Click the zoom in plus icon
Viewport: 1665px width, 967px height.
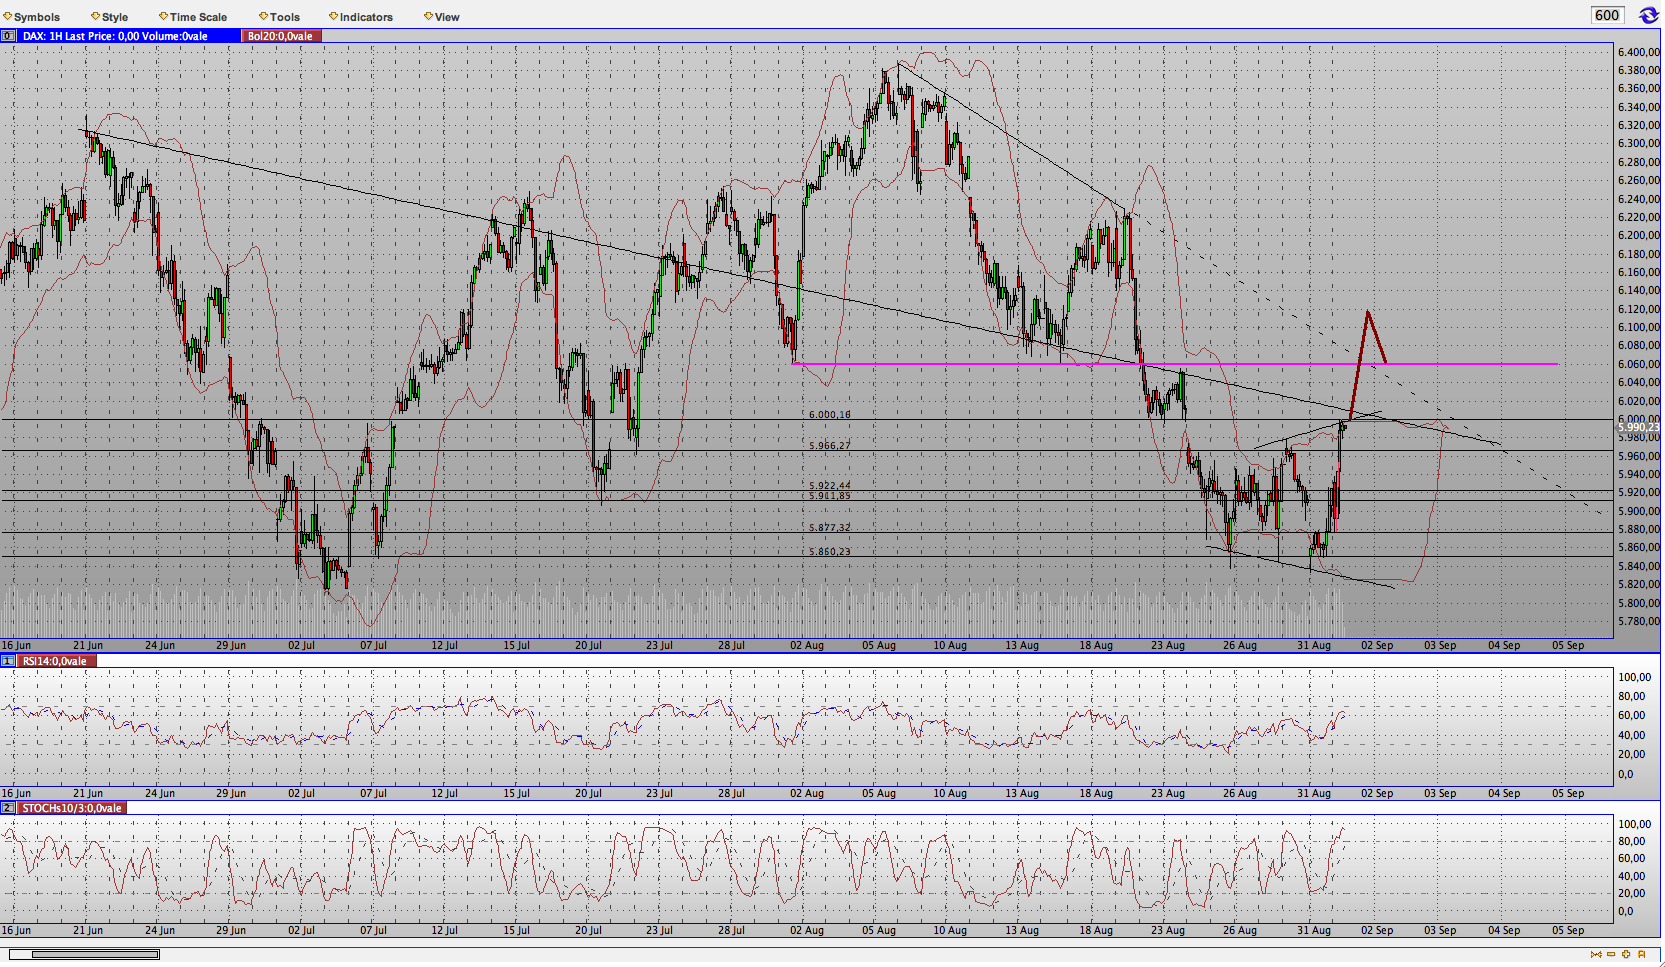pyautogui.click(x=1626, y=954)
